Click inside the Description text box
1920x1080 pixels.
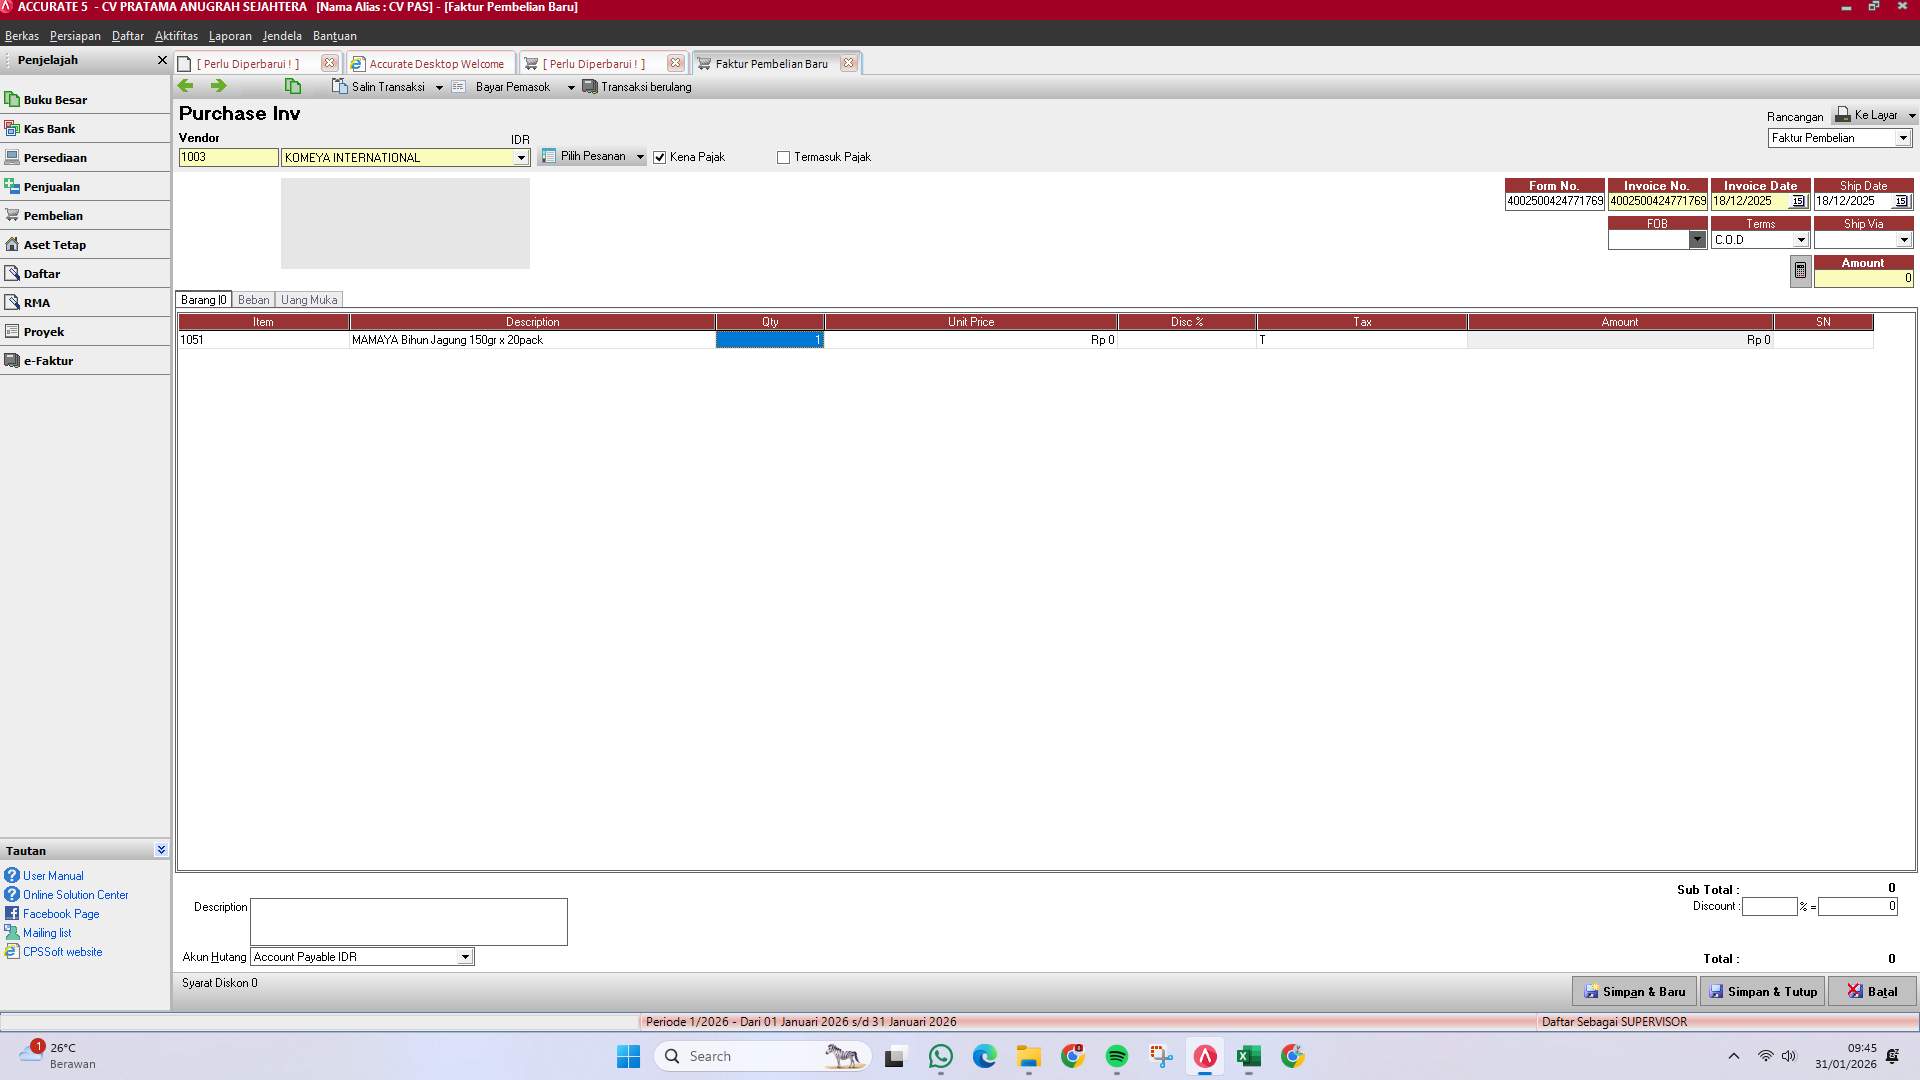pyautogui.click(x=407, y=920)
